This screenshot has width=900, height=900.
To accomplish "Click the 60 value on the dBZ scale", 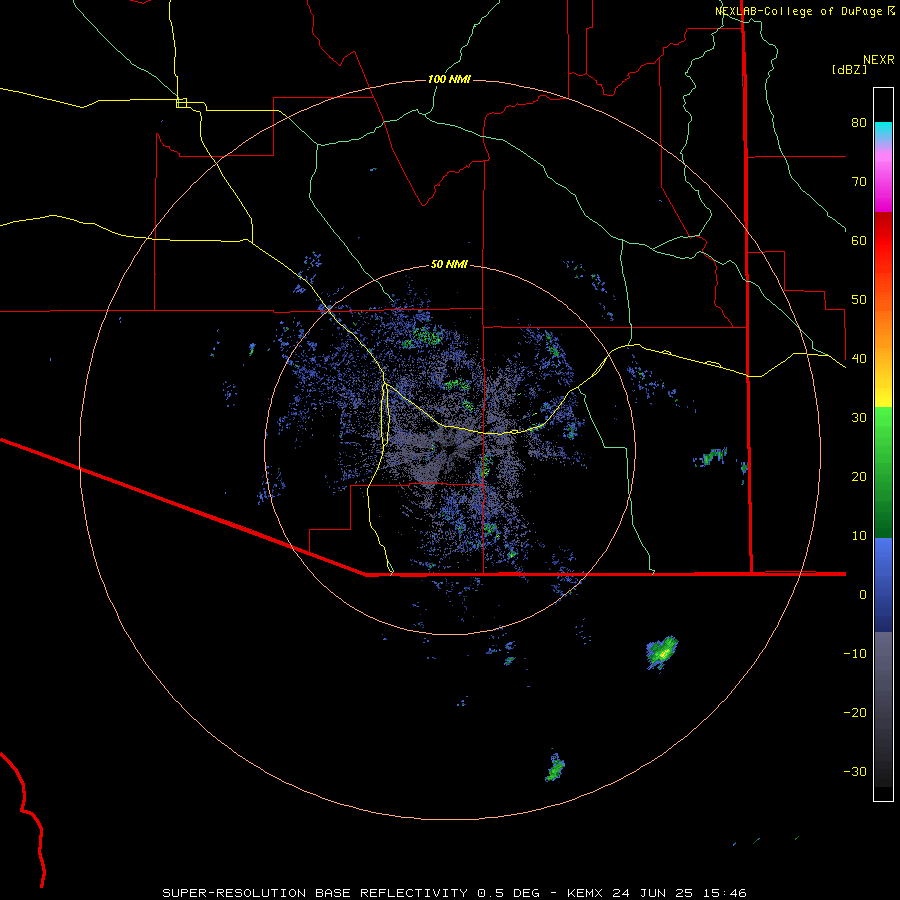I will tap(859, 240).
